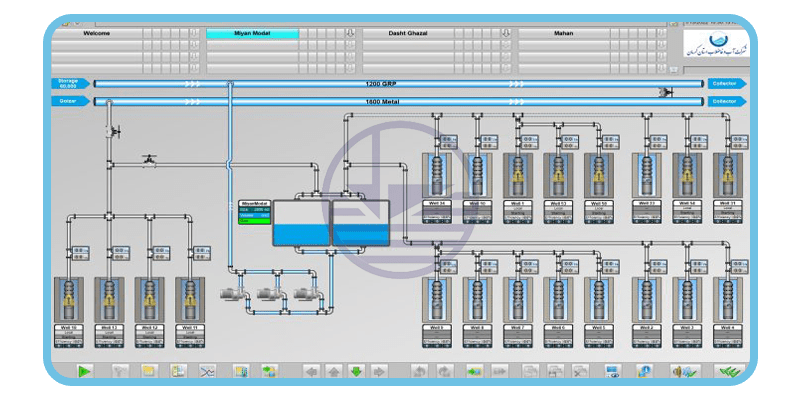800x400 pixels.
Task: Click the gray left arrow in bottom toolbar
Action: (x=311, y=371)
